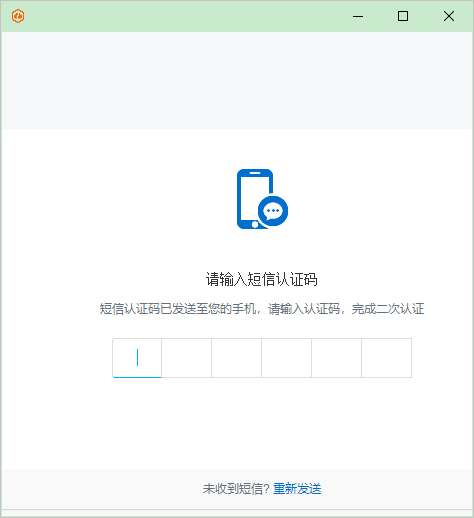Minimize the verification window
Viewport: 474px width, 518px height.
[358, 16]
